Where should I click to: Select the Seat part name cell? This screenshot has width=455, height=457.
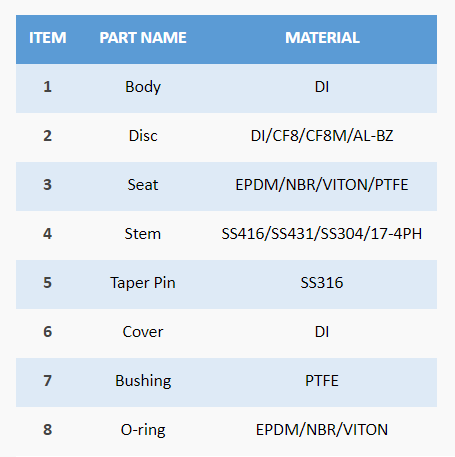pyautogui.click(x=143, y=185)
